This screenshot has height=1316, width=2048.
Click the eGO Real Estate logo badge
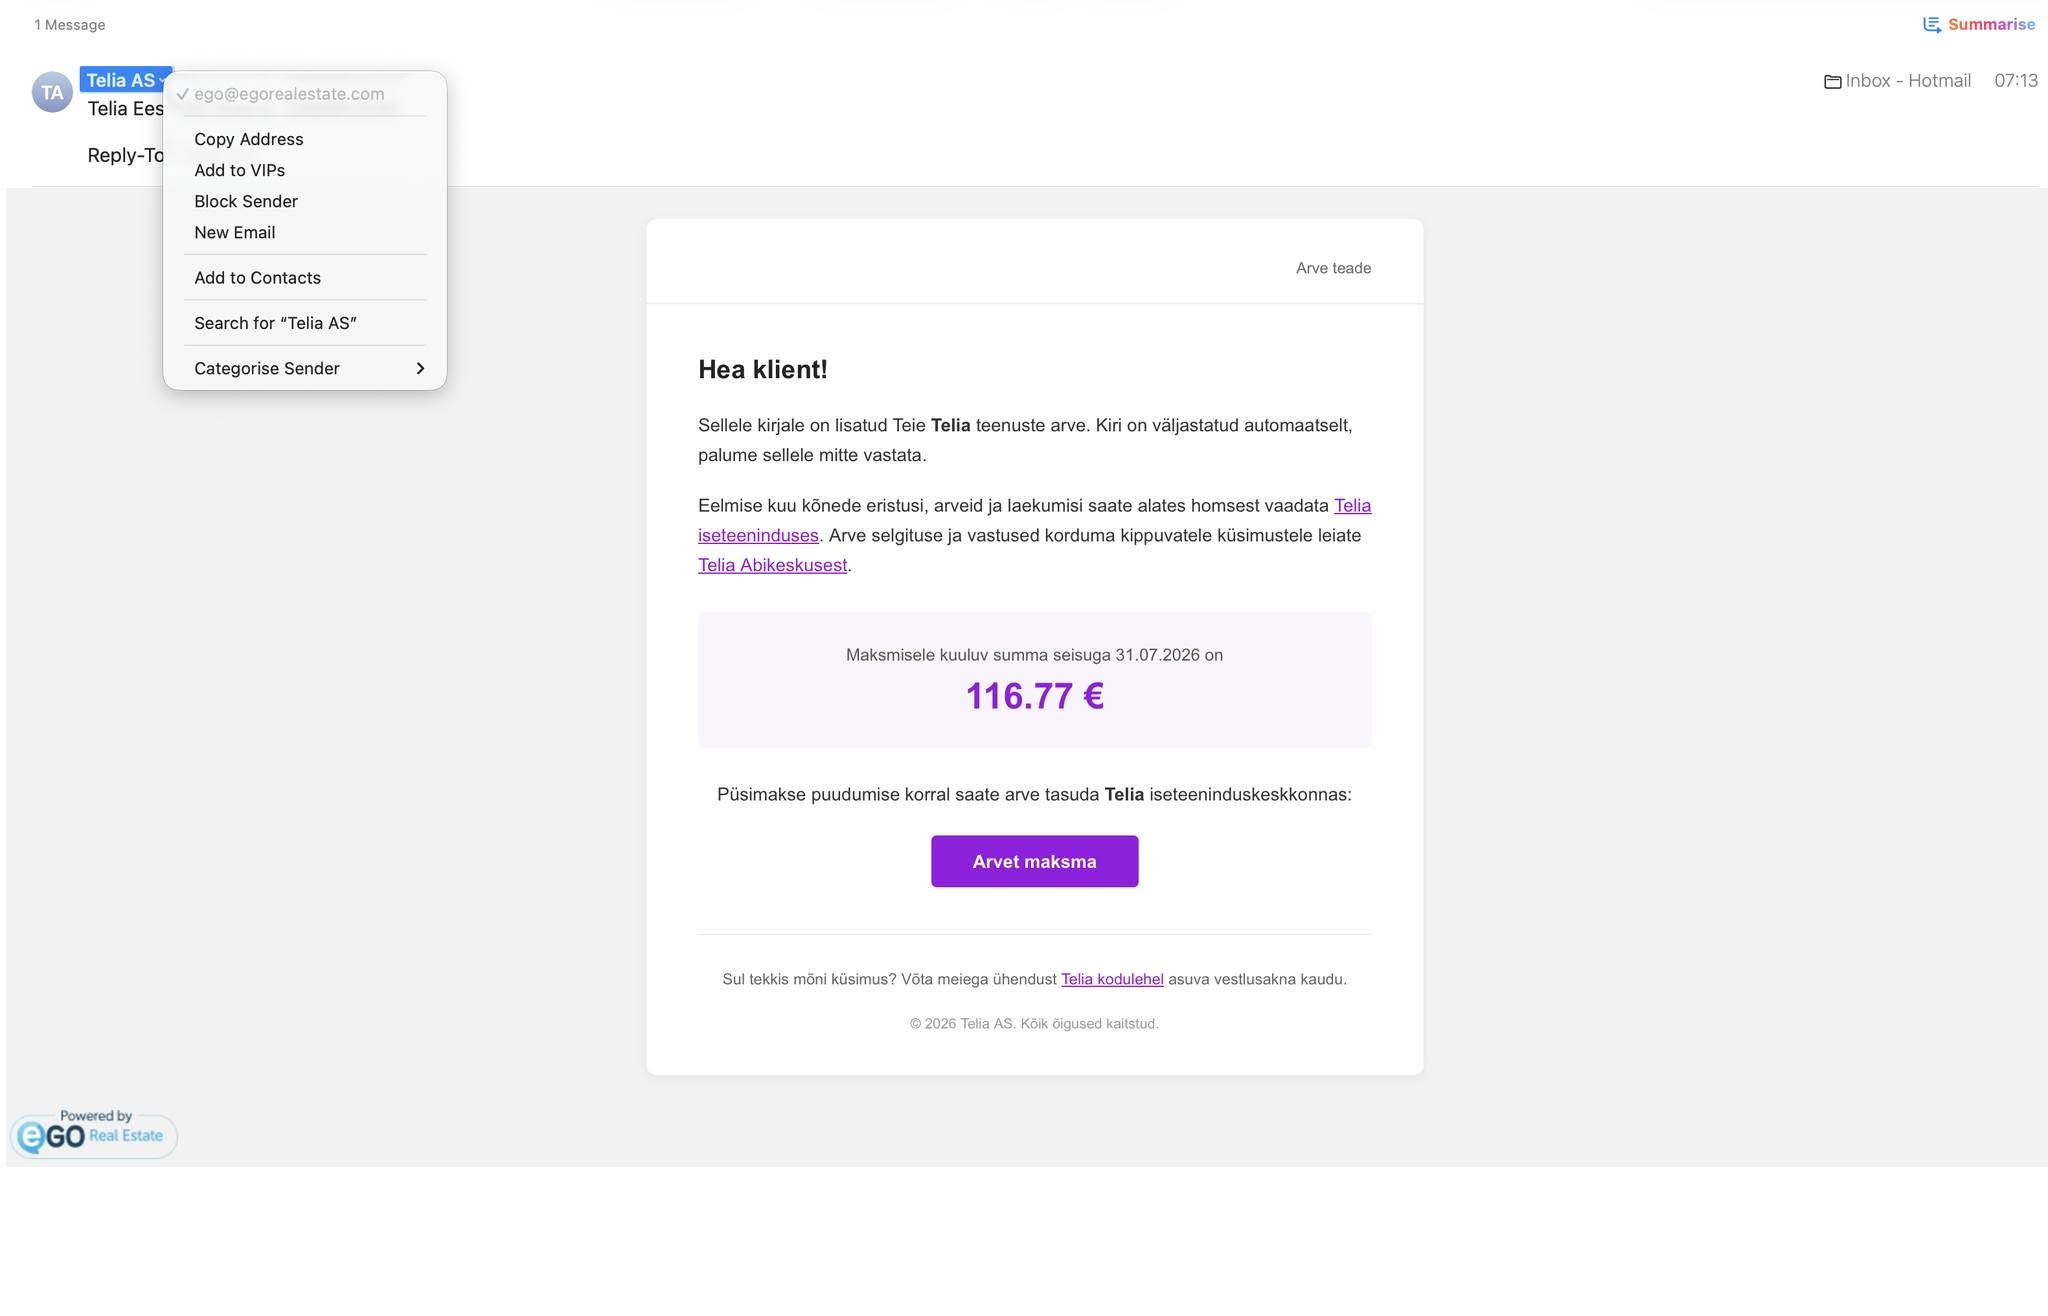click(94, 1134)
